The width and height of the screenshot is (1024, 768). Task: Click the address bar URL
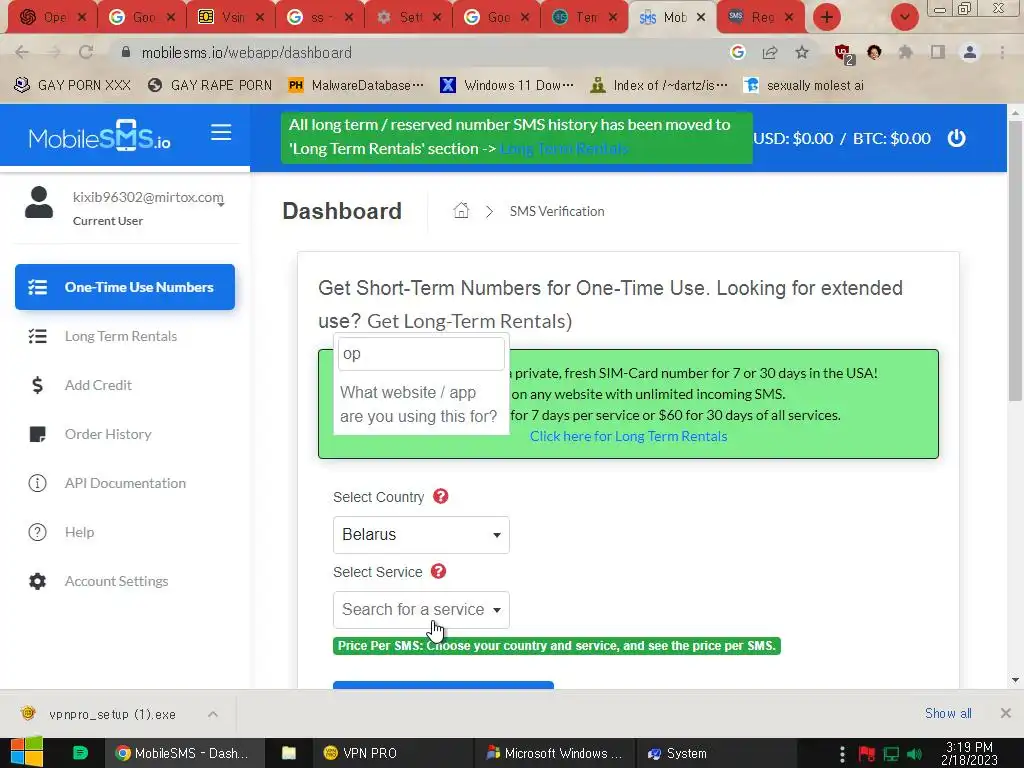coord(246,52)
